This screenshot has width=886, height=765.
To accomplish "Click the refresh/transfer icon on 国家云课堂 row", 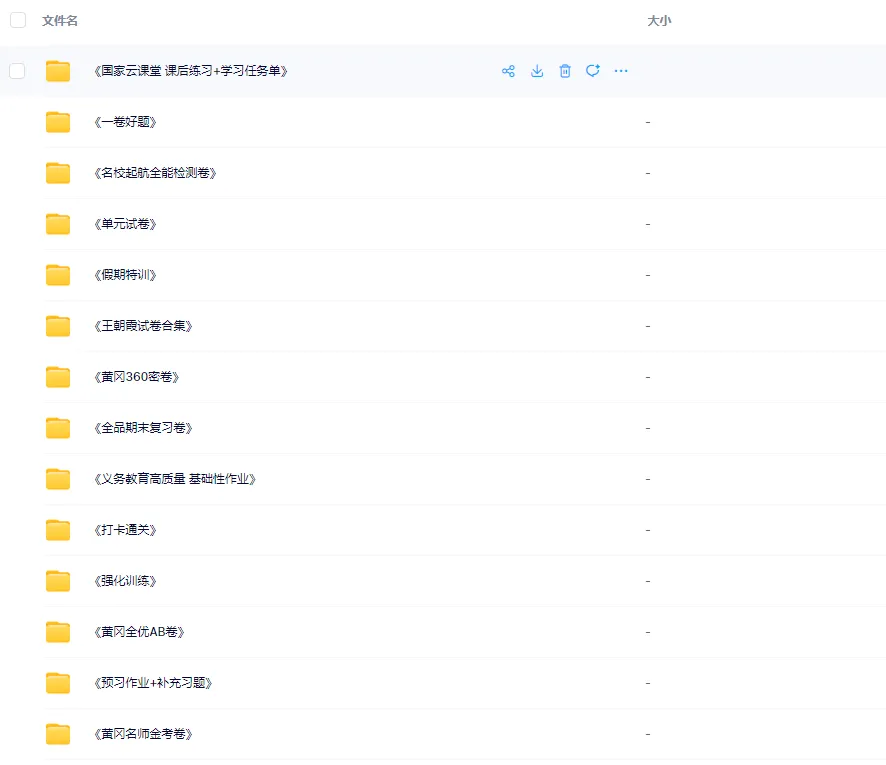I will [593, 71].
